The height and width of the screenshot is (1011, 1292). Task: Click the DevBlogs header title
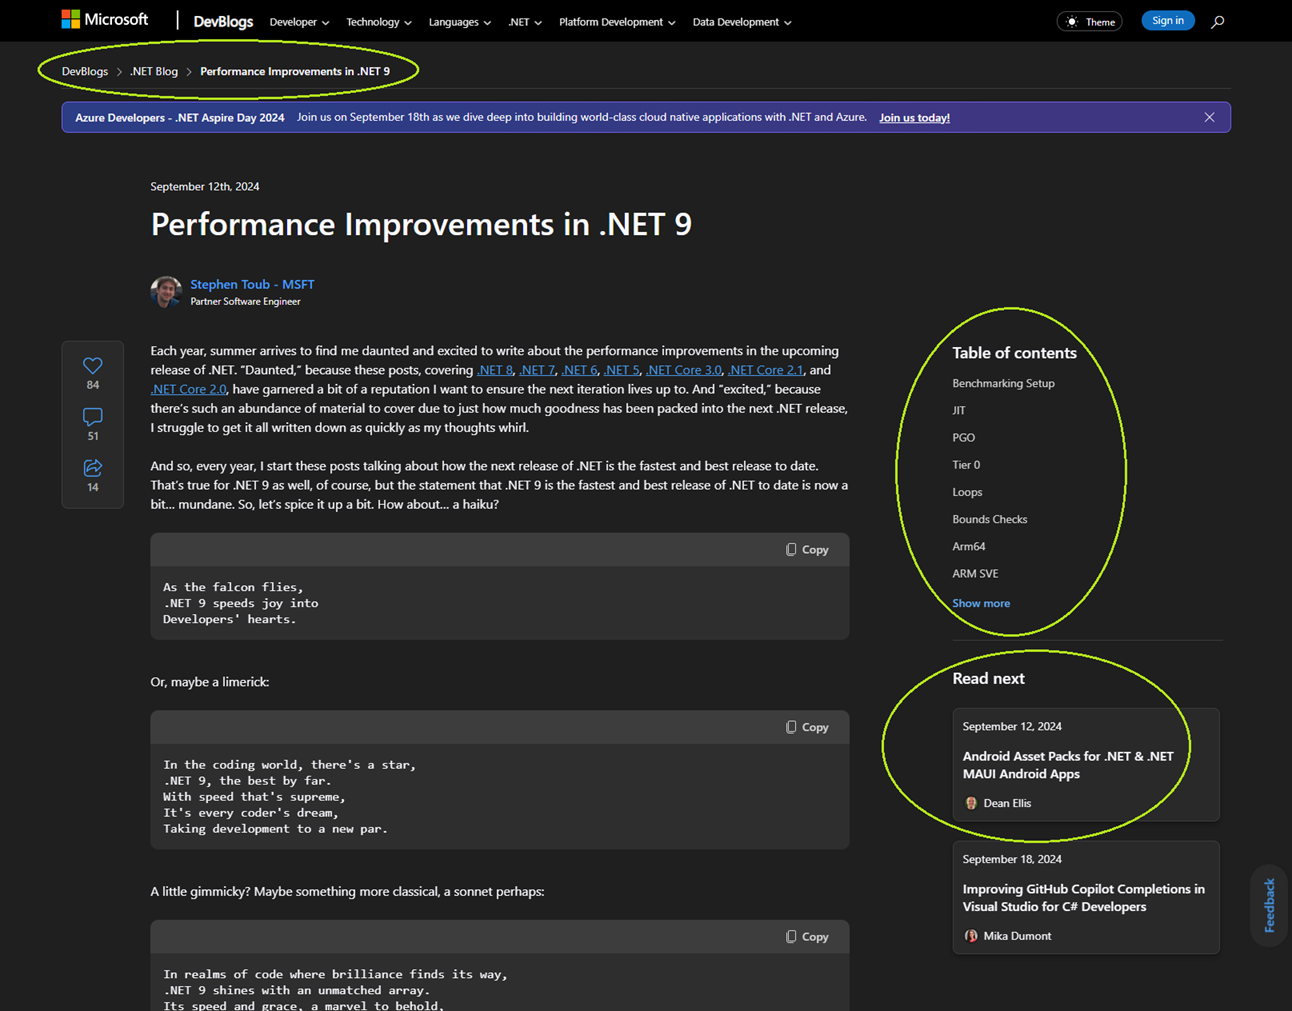223,20
